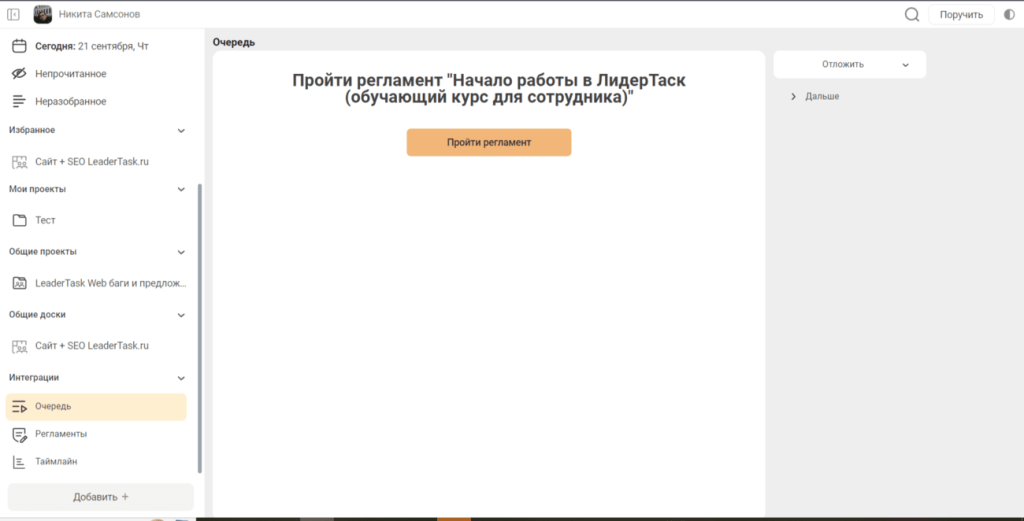Viewport: 1024px width, 521px height.
Task: Collapse the Общие проекты chevron
Action: [181, 252]
